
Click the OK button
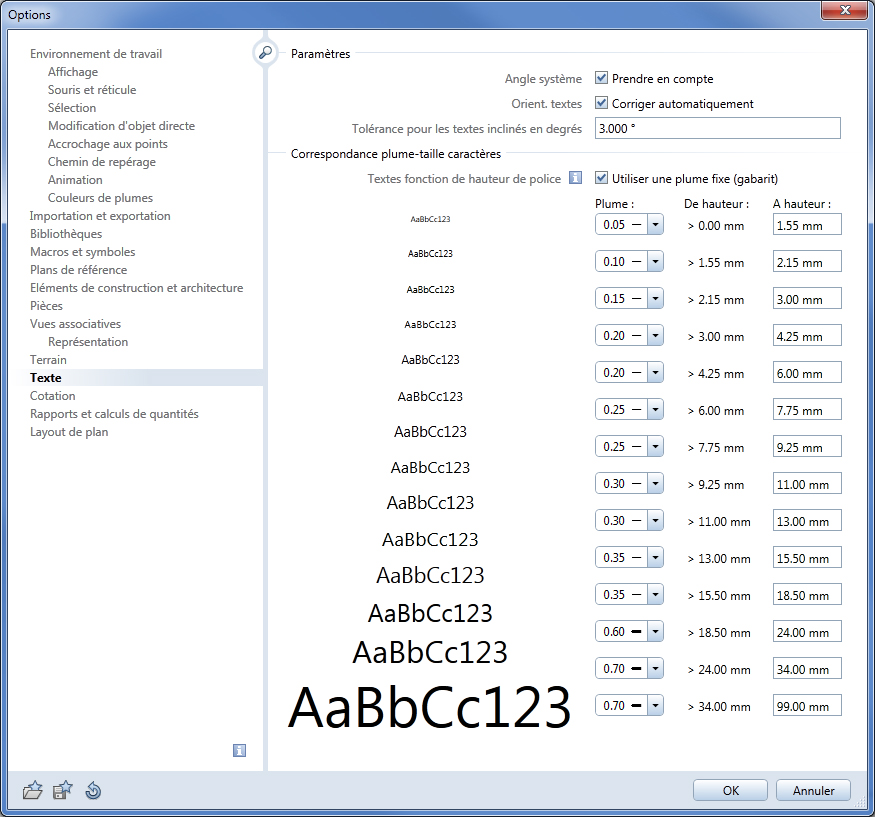point(730,790)
